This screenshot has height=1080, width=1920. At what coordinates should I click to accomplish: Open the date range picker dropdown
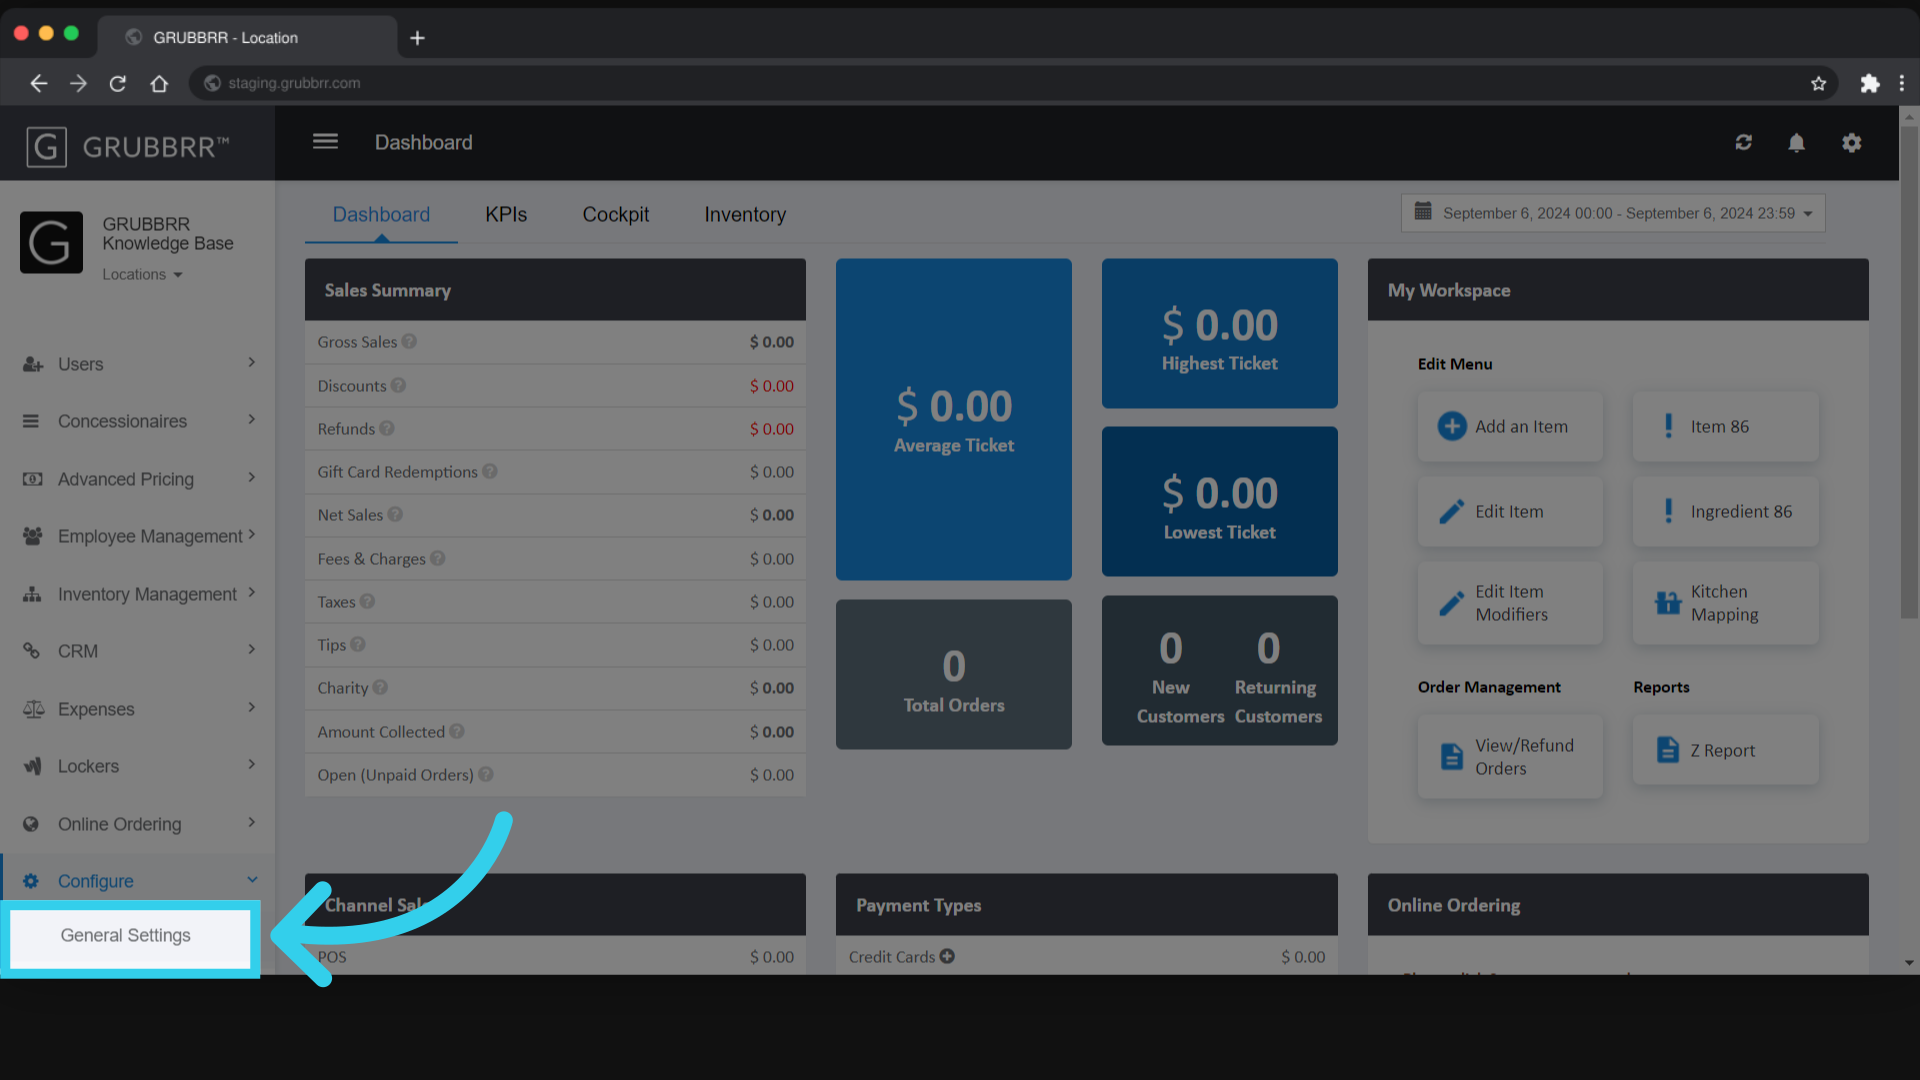click(1612, 213)
